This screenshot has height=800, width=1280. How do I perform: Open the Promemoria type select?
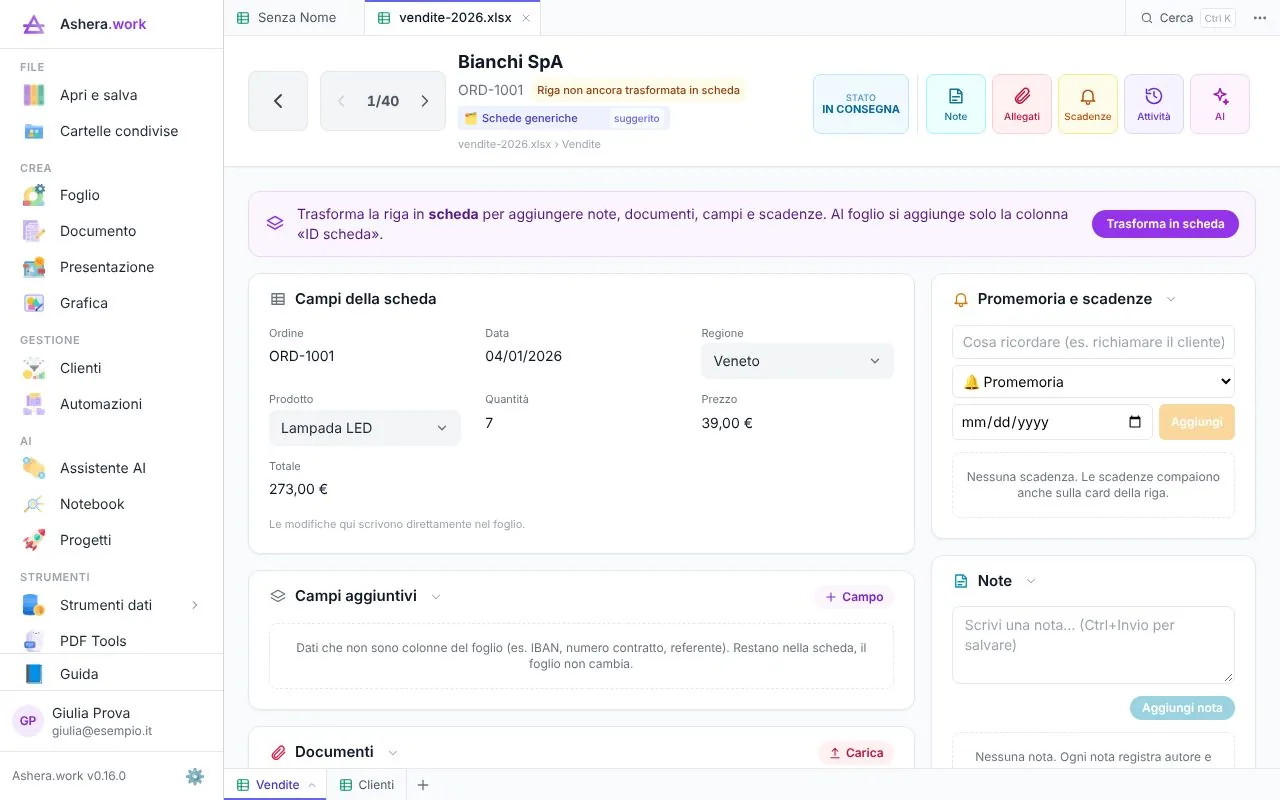pyautogui.click(x=1093, y=382)
